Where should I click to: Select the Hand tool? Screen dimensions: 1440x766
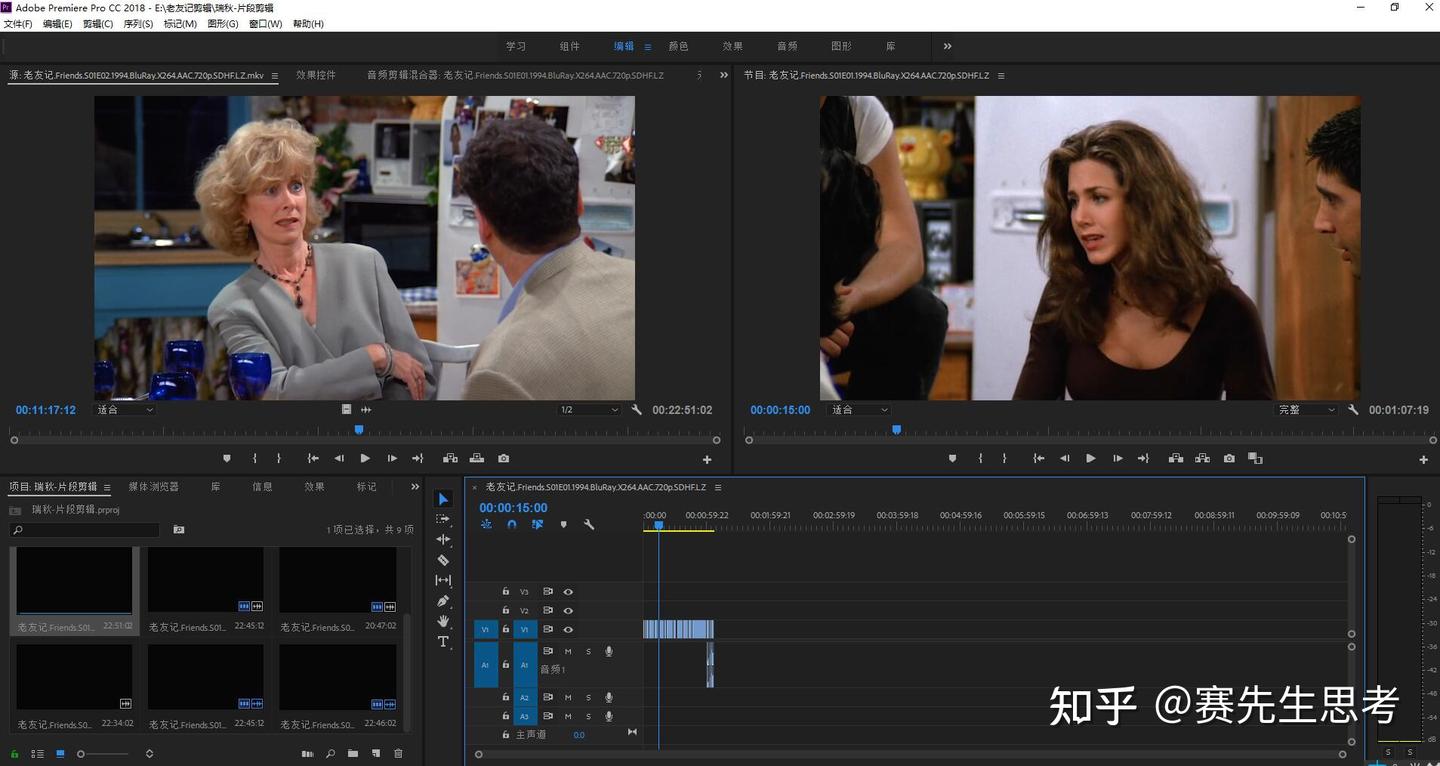(x=444, y=621)
